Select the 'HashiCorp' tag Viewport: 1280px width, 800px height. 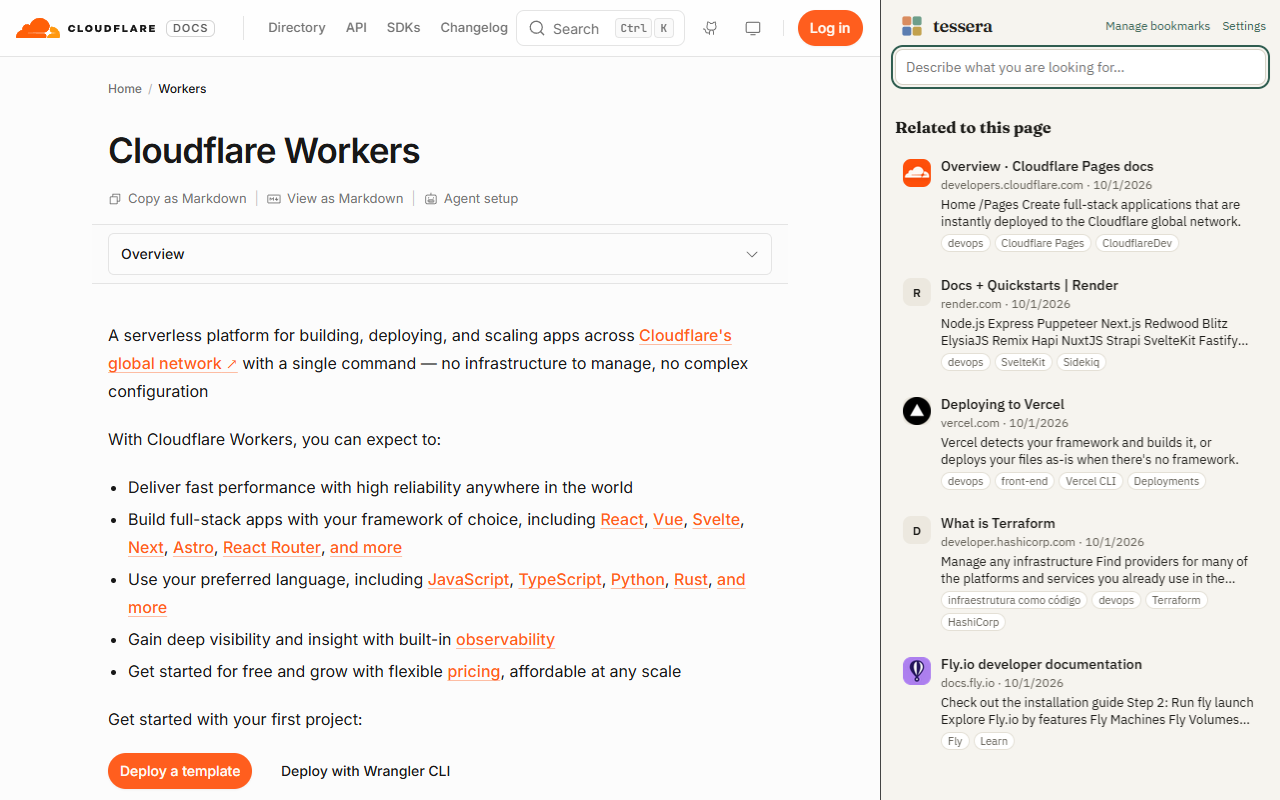[973, 622]
